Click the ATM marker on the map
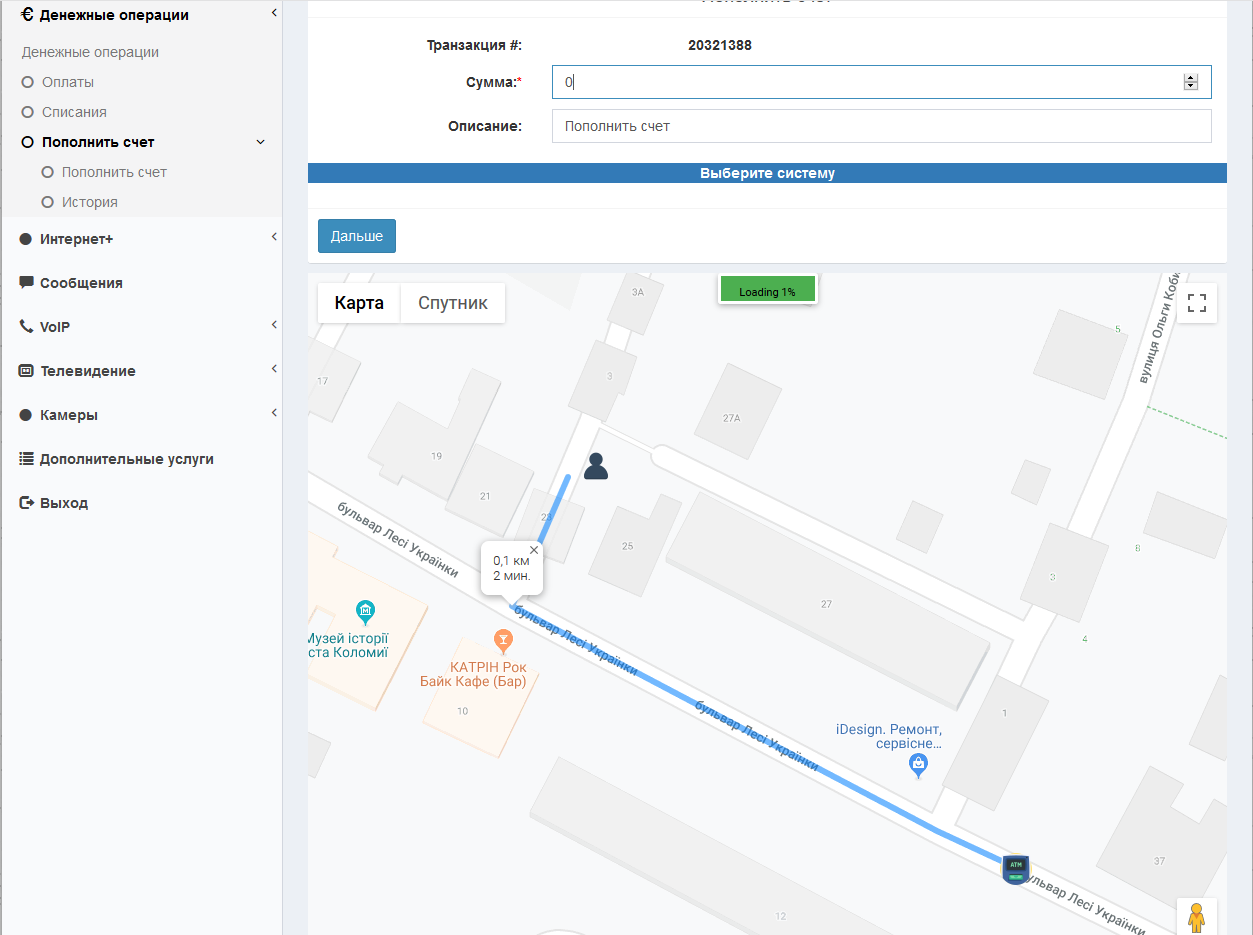Image resolution: width=1253 pixels, height=935 pixels. pos(1015,869)
